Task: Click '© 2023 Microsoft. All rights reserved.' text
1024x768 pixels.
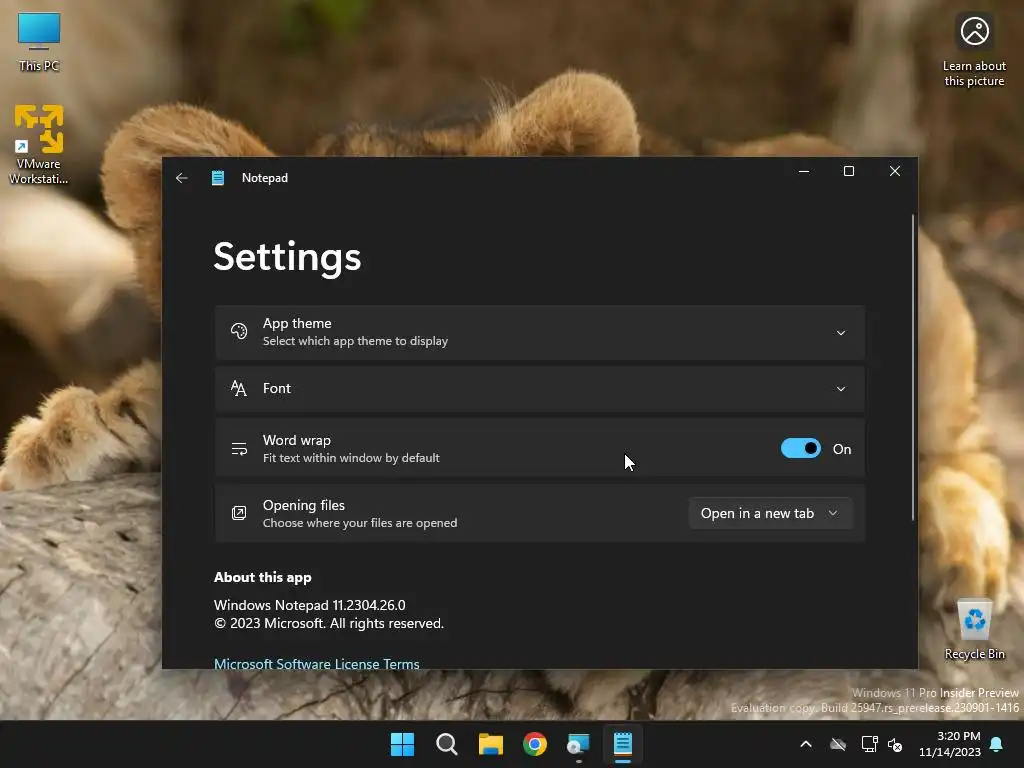Action: [328, 623]
